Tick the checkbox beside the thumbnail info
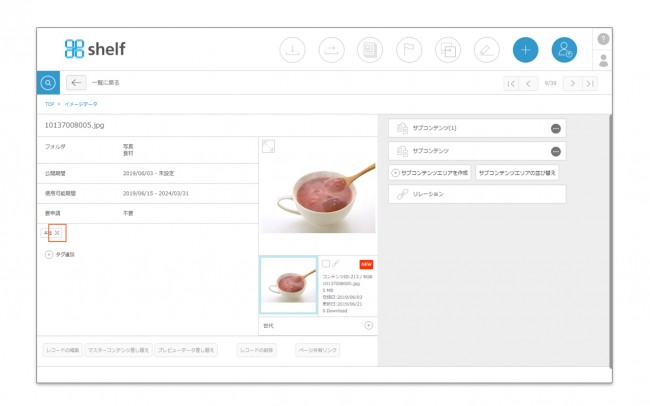 (326, 264)
